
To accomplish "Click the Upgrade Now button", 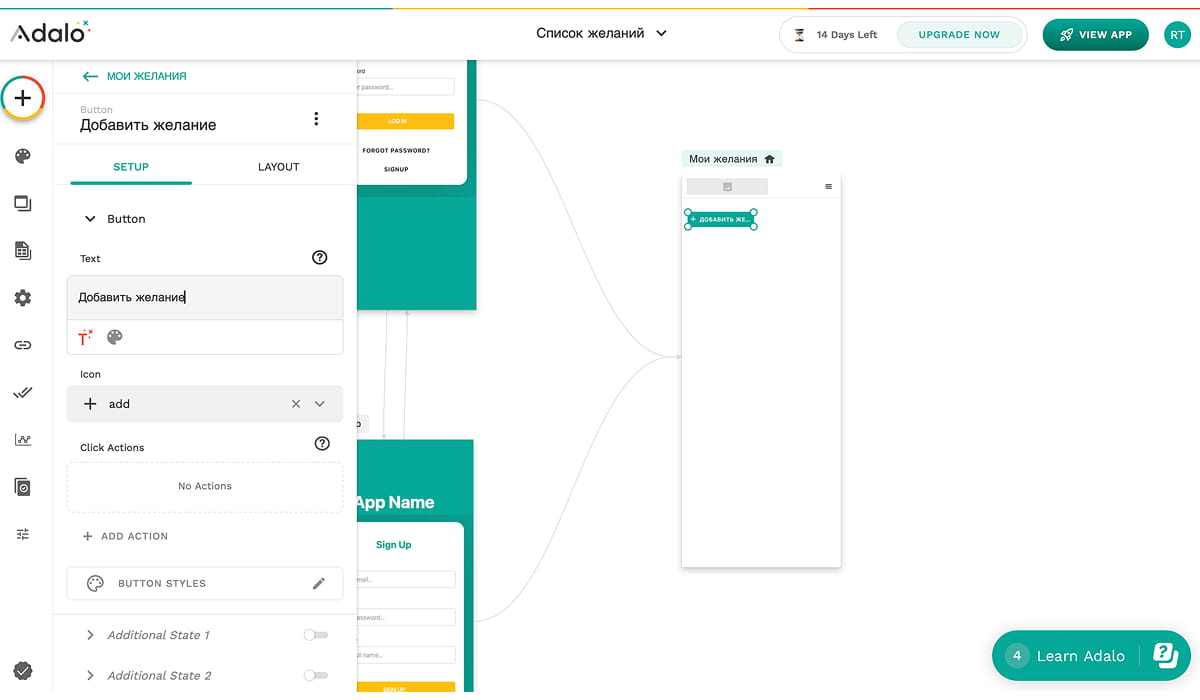I will click(x=958, y=35).
